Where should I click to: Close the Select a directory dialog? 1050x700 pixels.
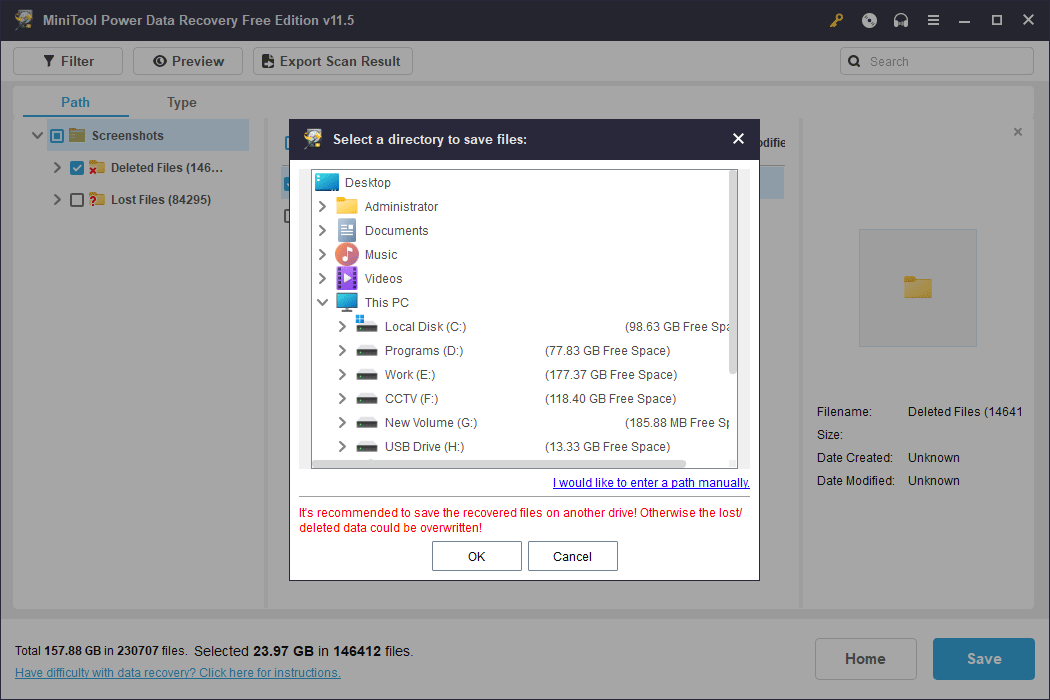click(738, 139)
